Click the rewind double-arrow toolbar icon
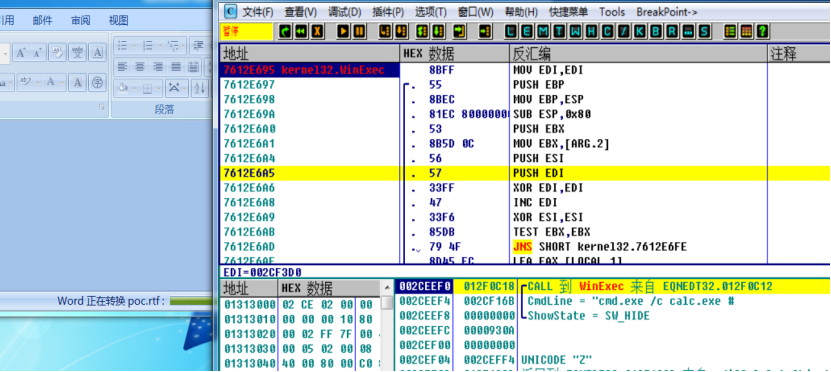831x372 pixels. click(301, 32)
